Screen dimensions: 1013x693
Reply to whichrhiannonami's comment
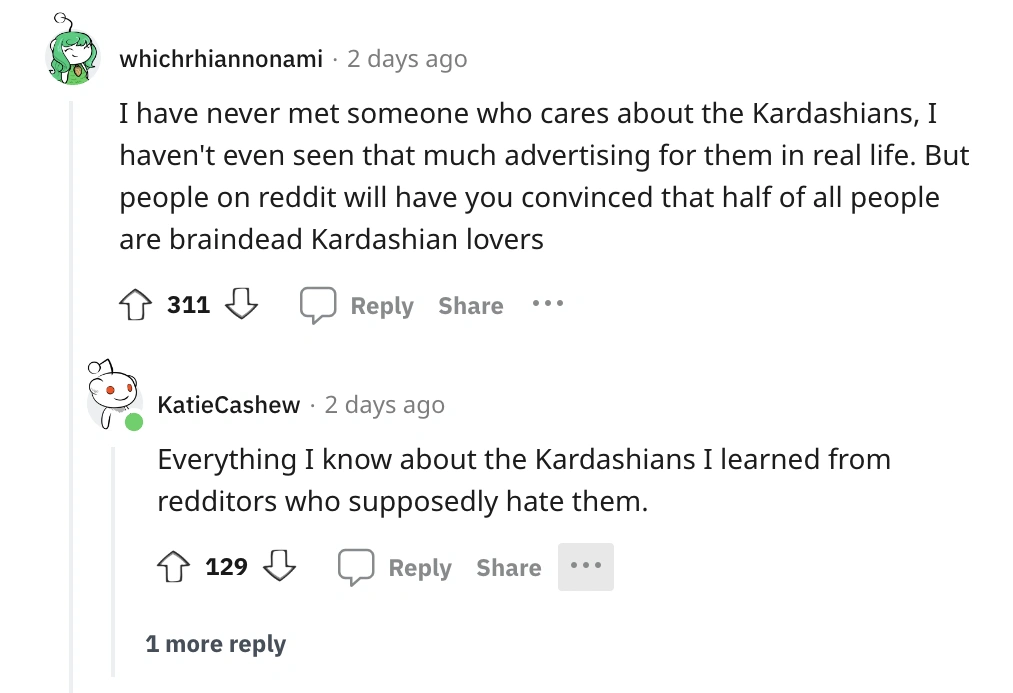tap(358, 305)
